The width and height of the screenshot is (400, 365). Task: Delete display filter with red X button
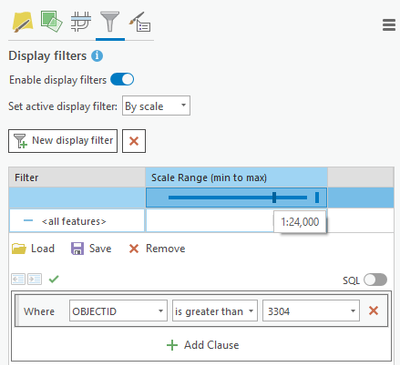(x=134, y=141)
